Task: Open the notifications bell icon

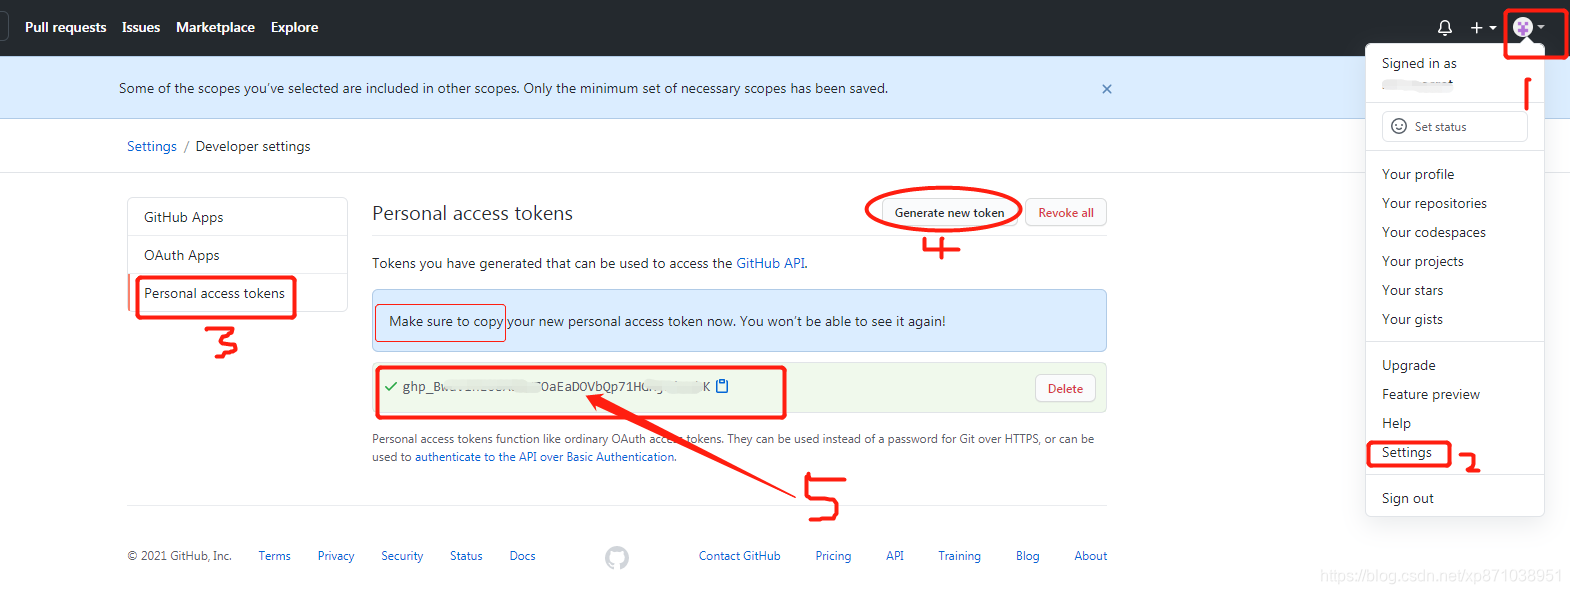Action: click(1445, 28)
